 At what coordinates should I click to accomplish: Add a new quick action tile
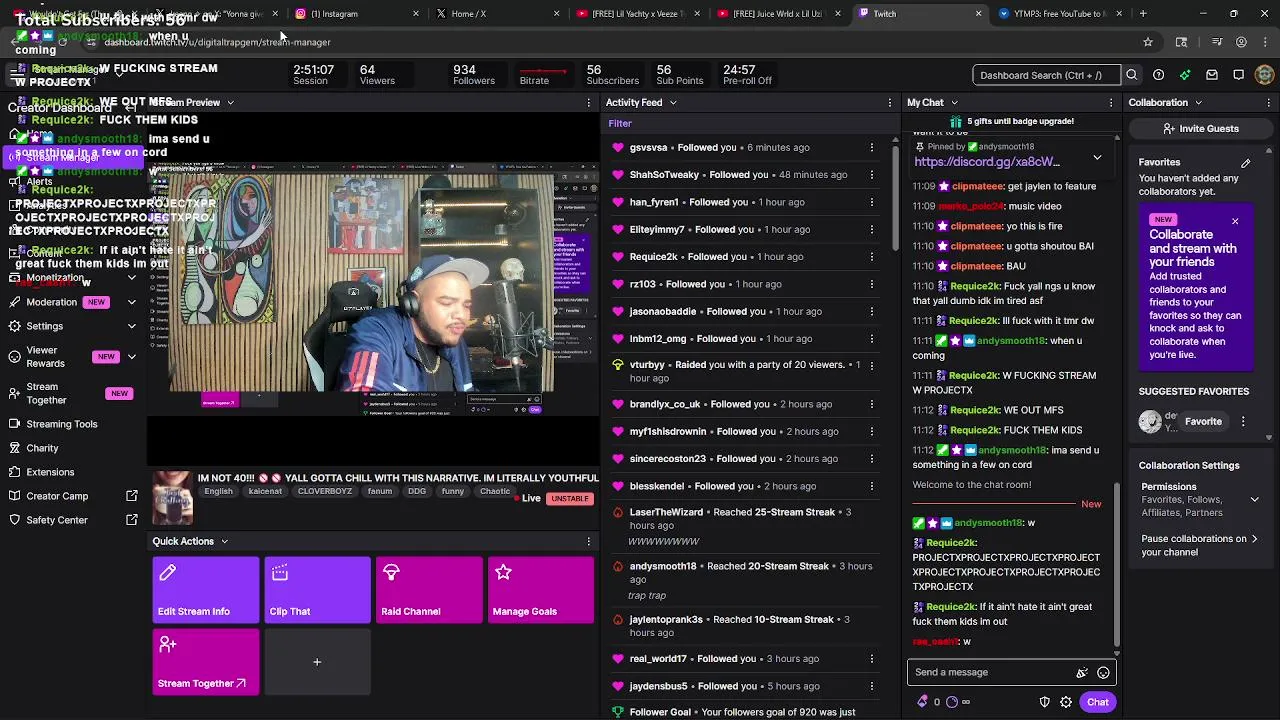317,662
